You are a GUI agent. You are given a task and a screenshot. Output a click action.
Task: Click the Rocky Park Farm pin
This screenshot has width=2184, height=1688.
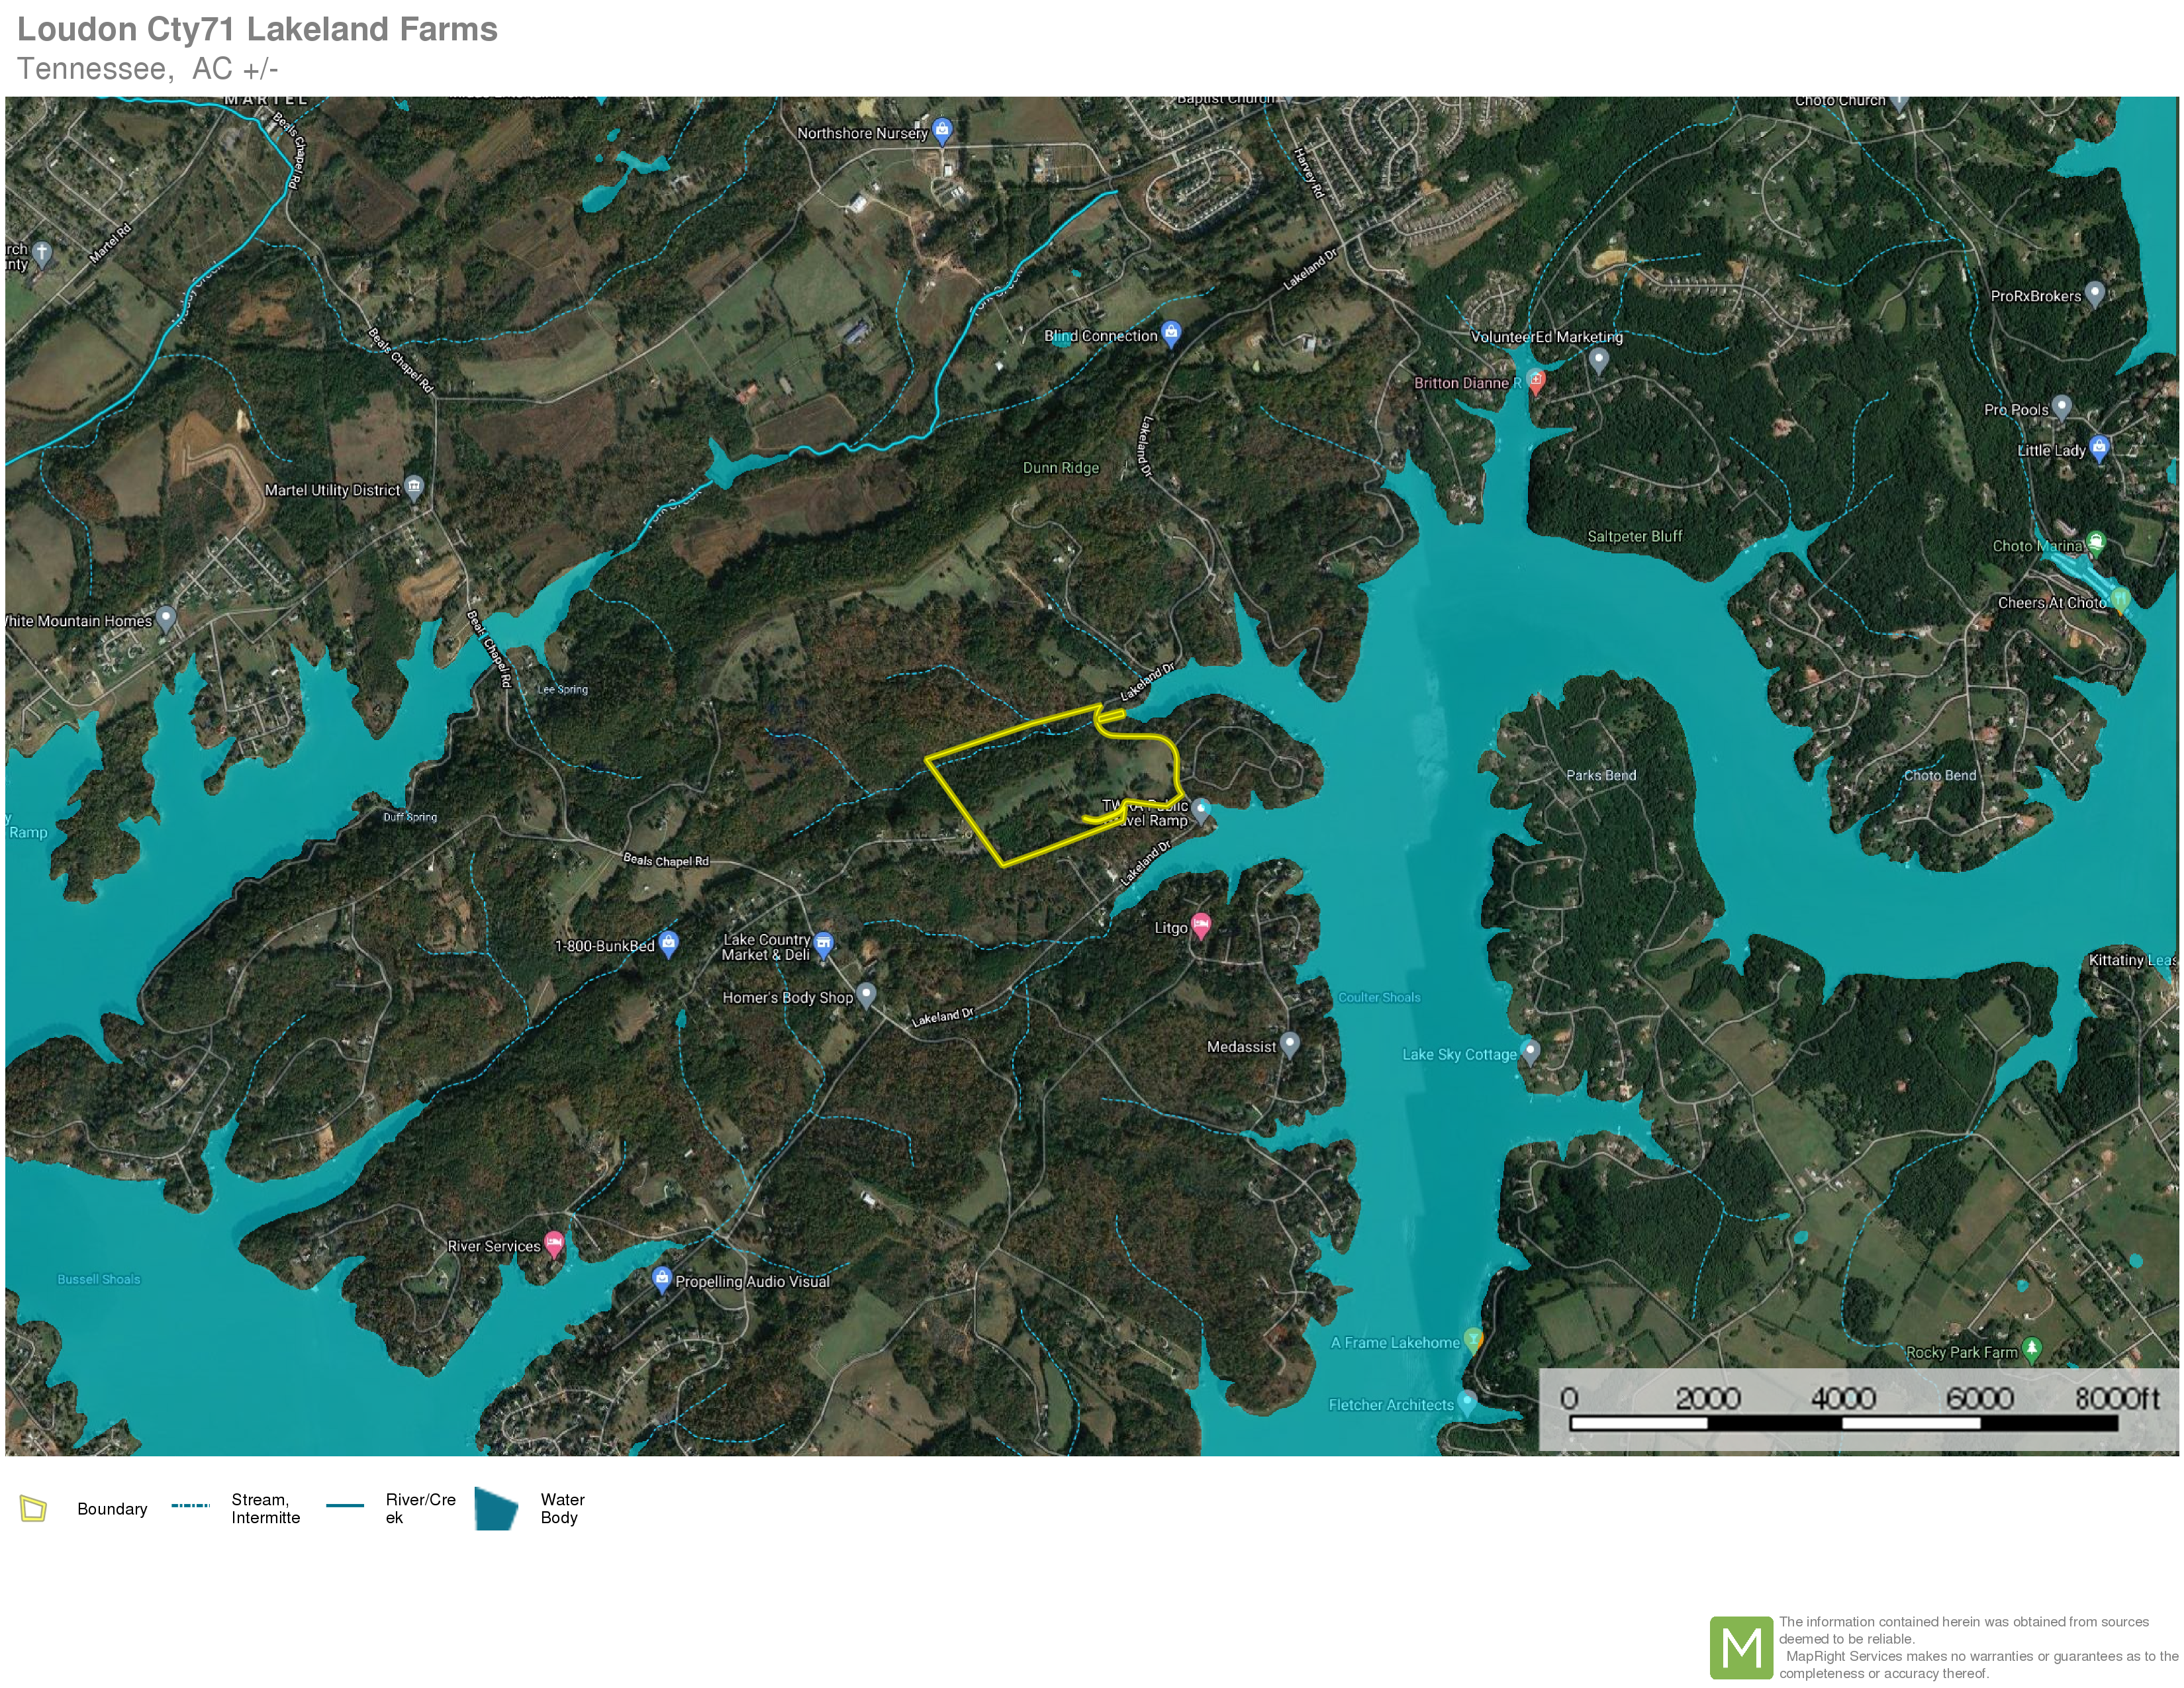click(2031, 1348)
